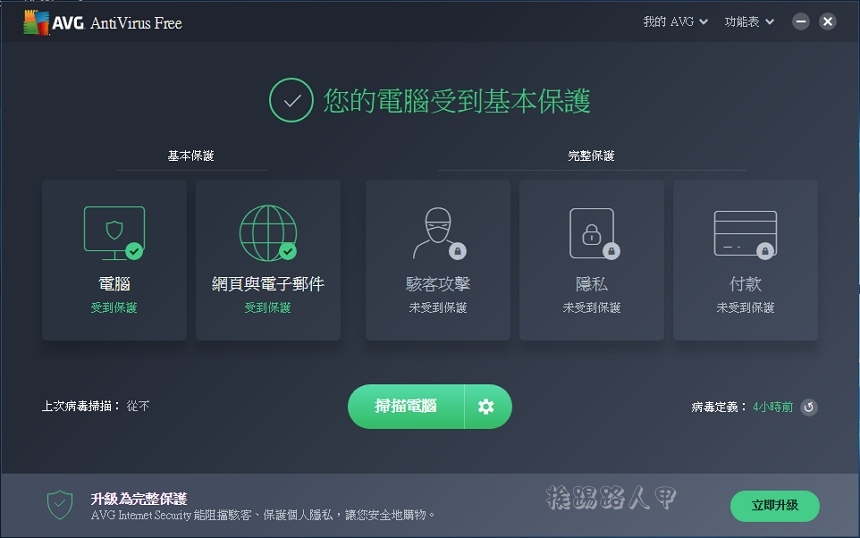Click 受到保護 status under 電腦
Viewport: 860px width, 538px height.
[114, 308]
